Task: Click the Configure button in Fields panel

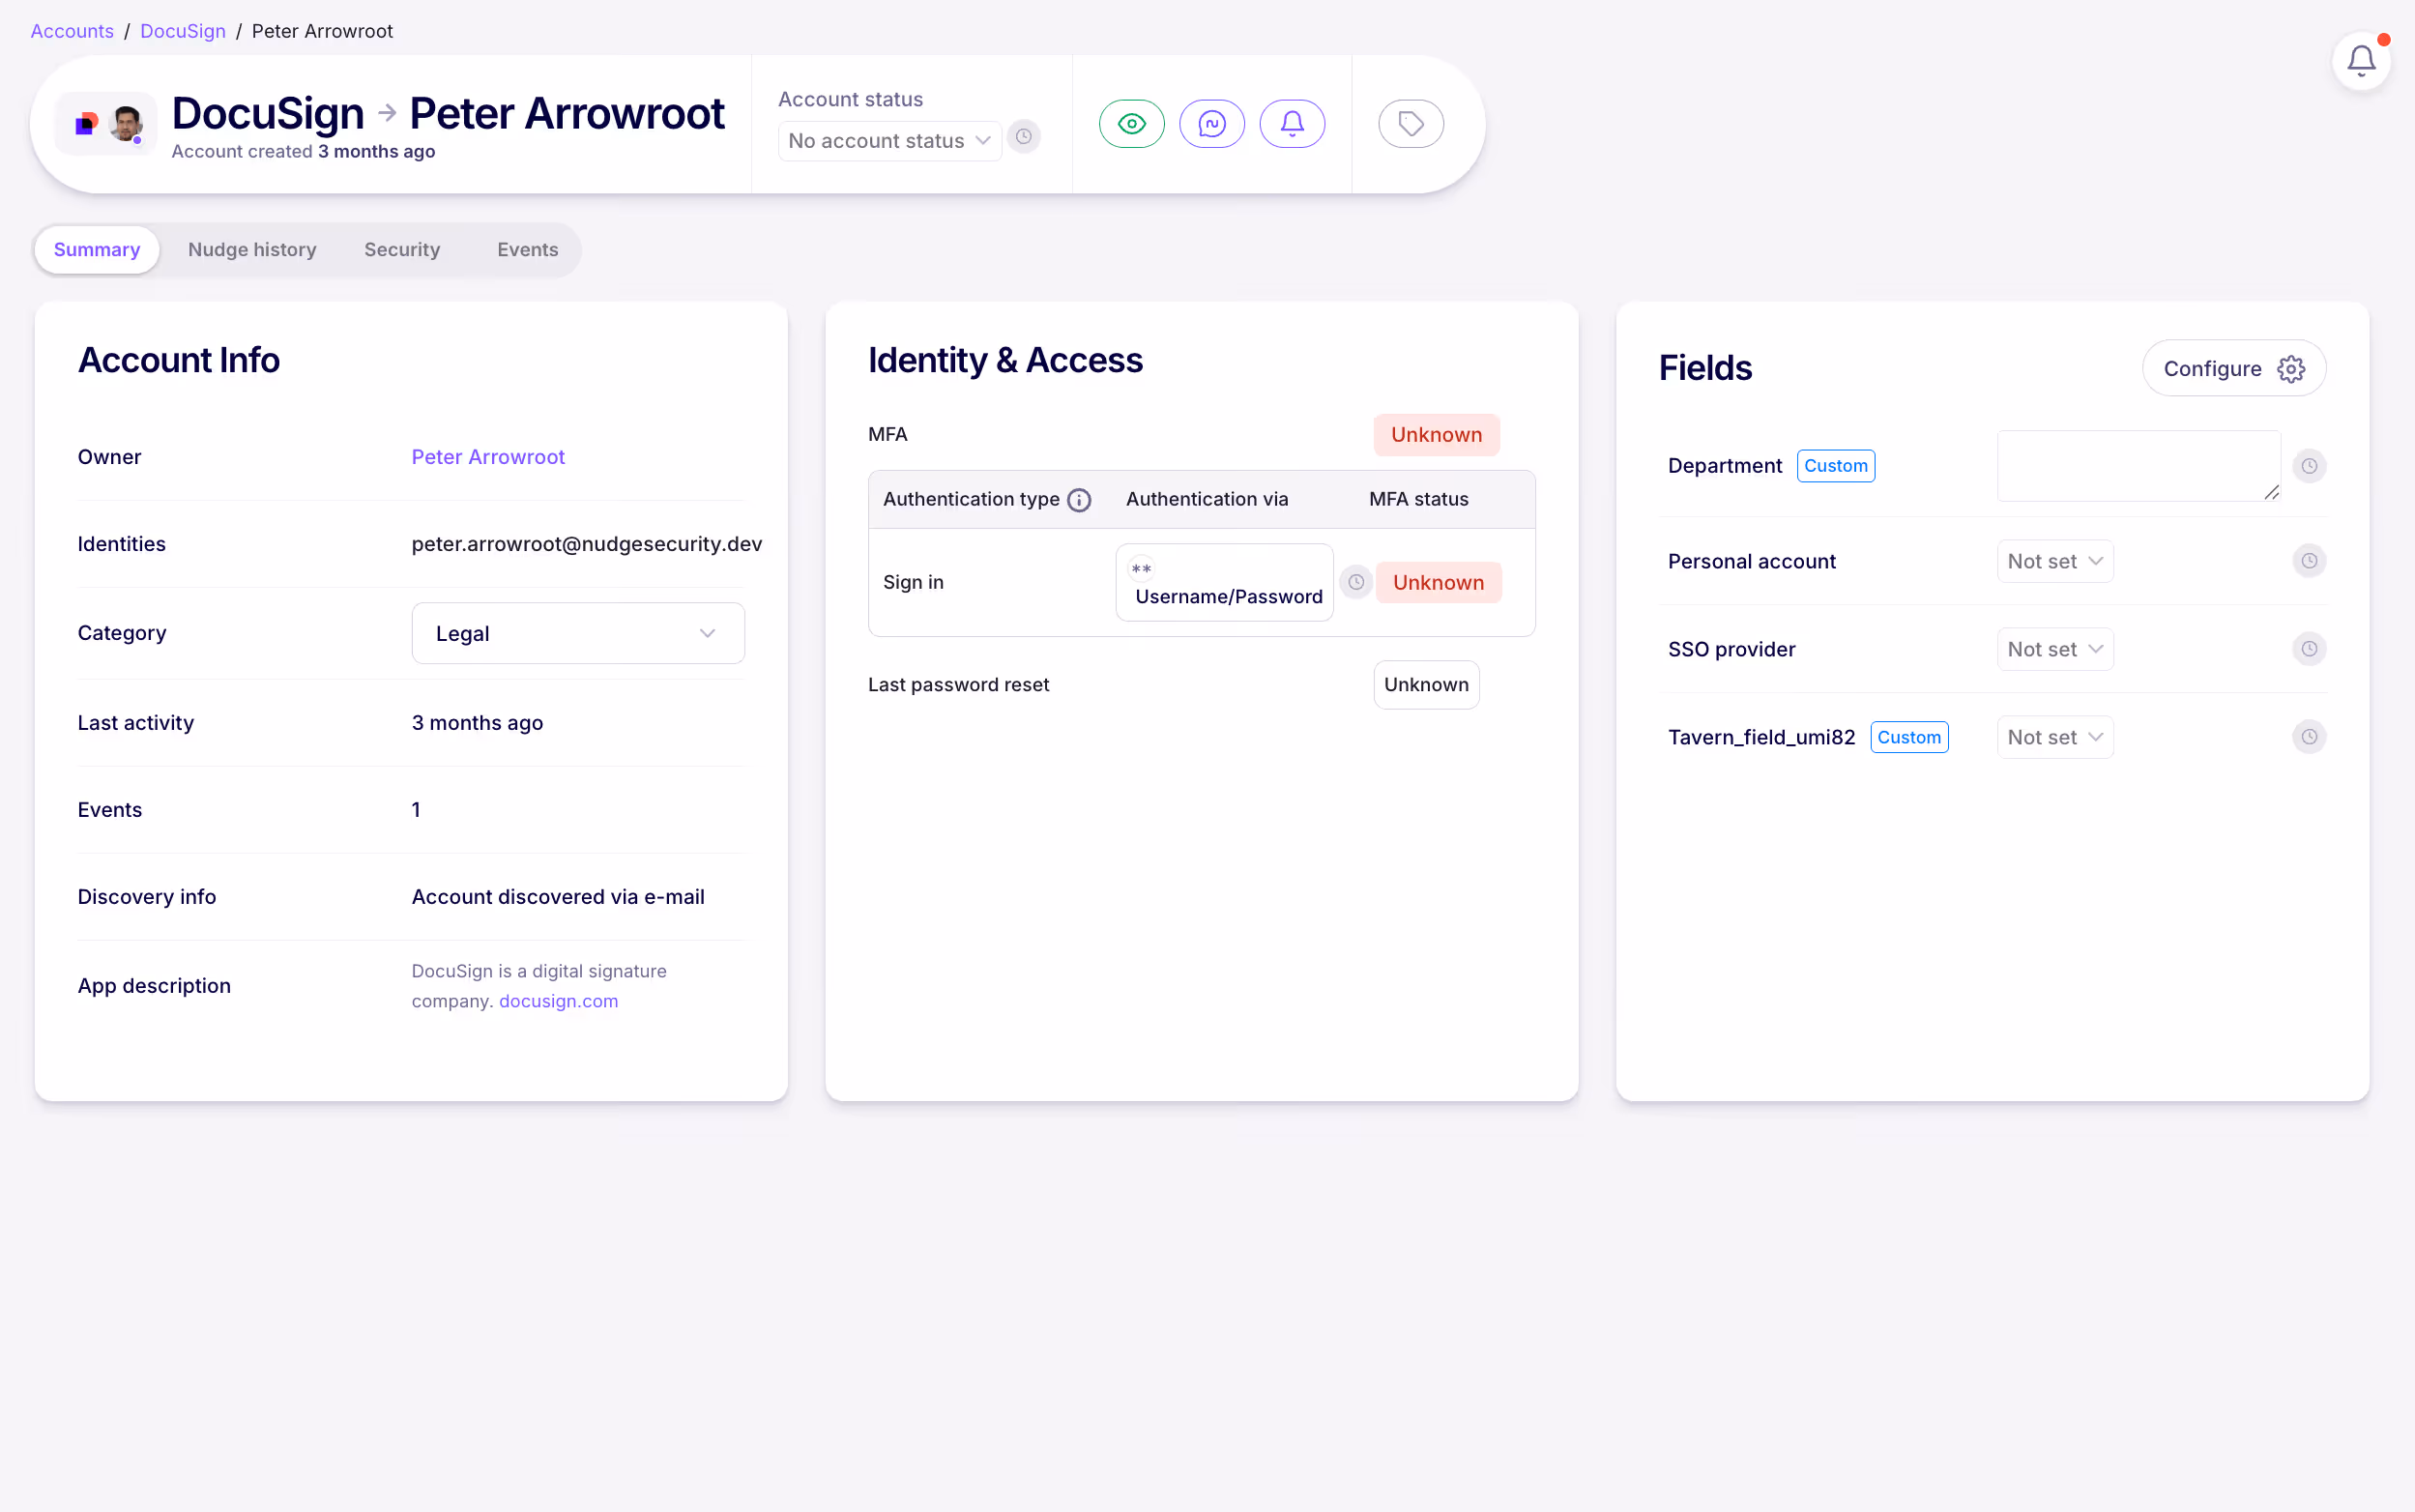Action: [x=2233, y=368]
